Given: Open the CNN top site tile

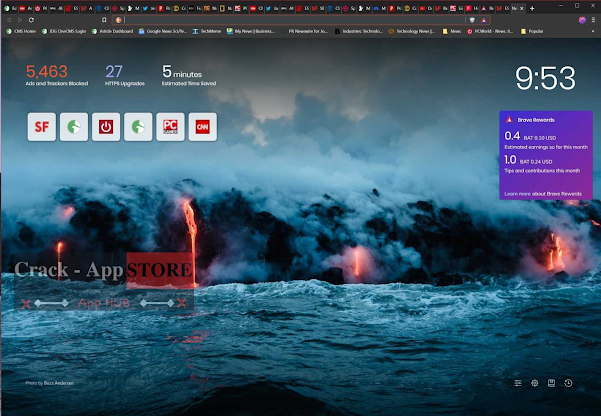Looking at the screenshot, I should [x=203, y=127].
